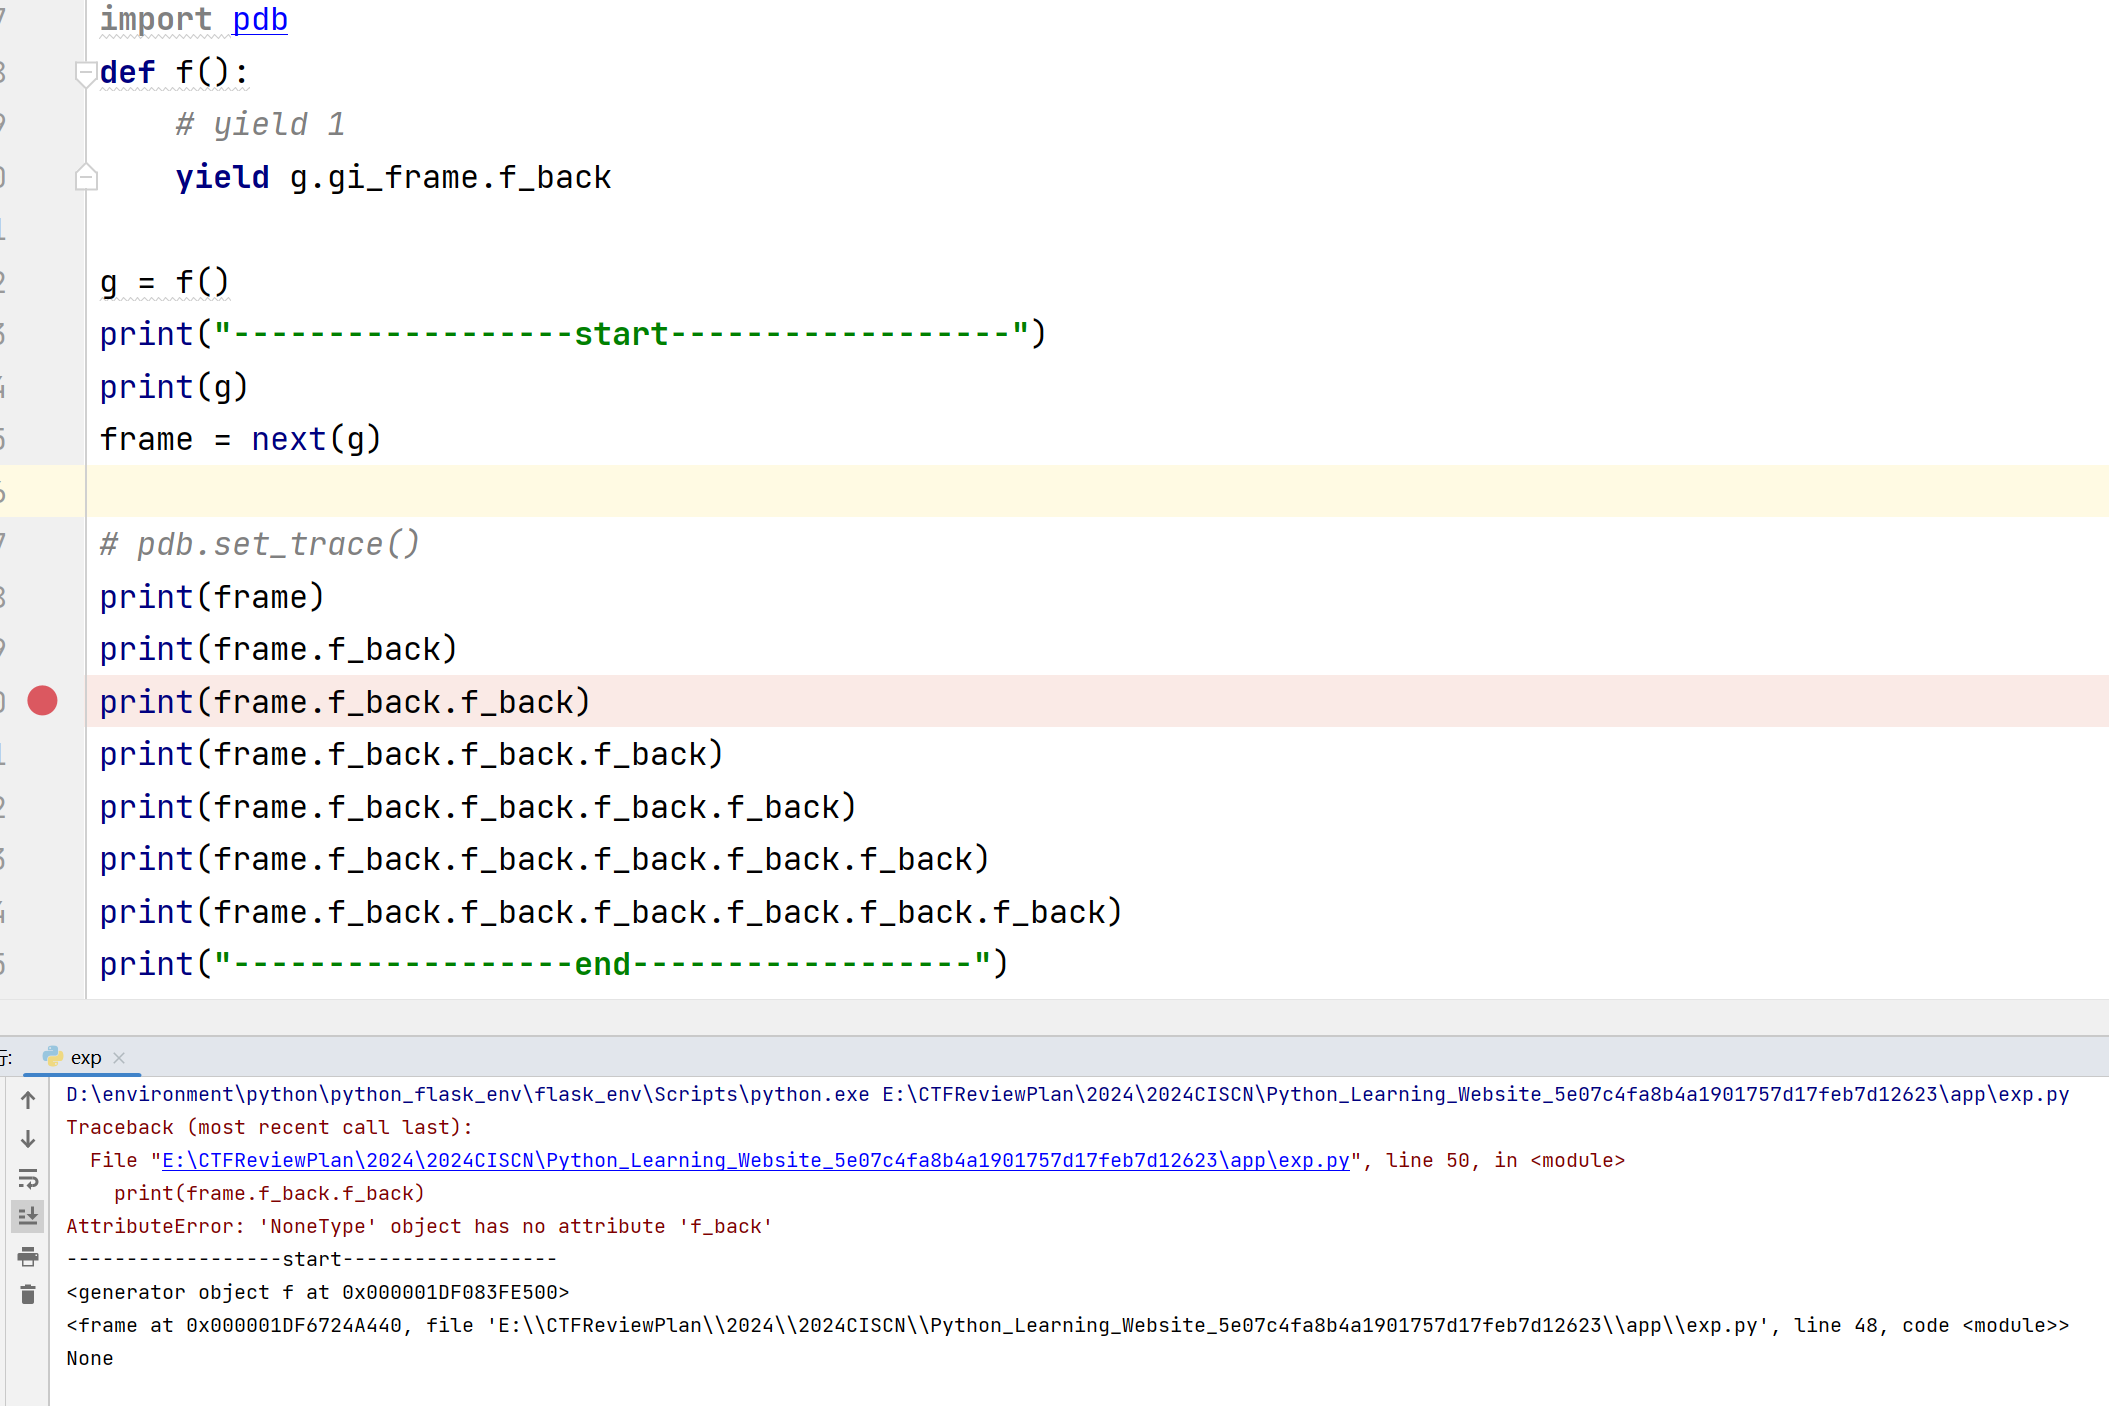Click the '# pdb.set_trace()' comment line
Image resolution: width=2109 pixels, height=1406 pixels.
coord(259,544)
